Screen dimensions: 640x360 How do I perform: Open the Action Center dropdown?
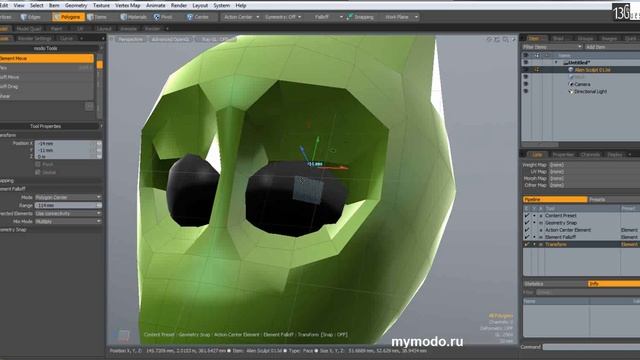pos(241,17)
